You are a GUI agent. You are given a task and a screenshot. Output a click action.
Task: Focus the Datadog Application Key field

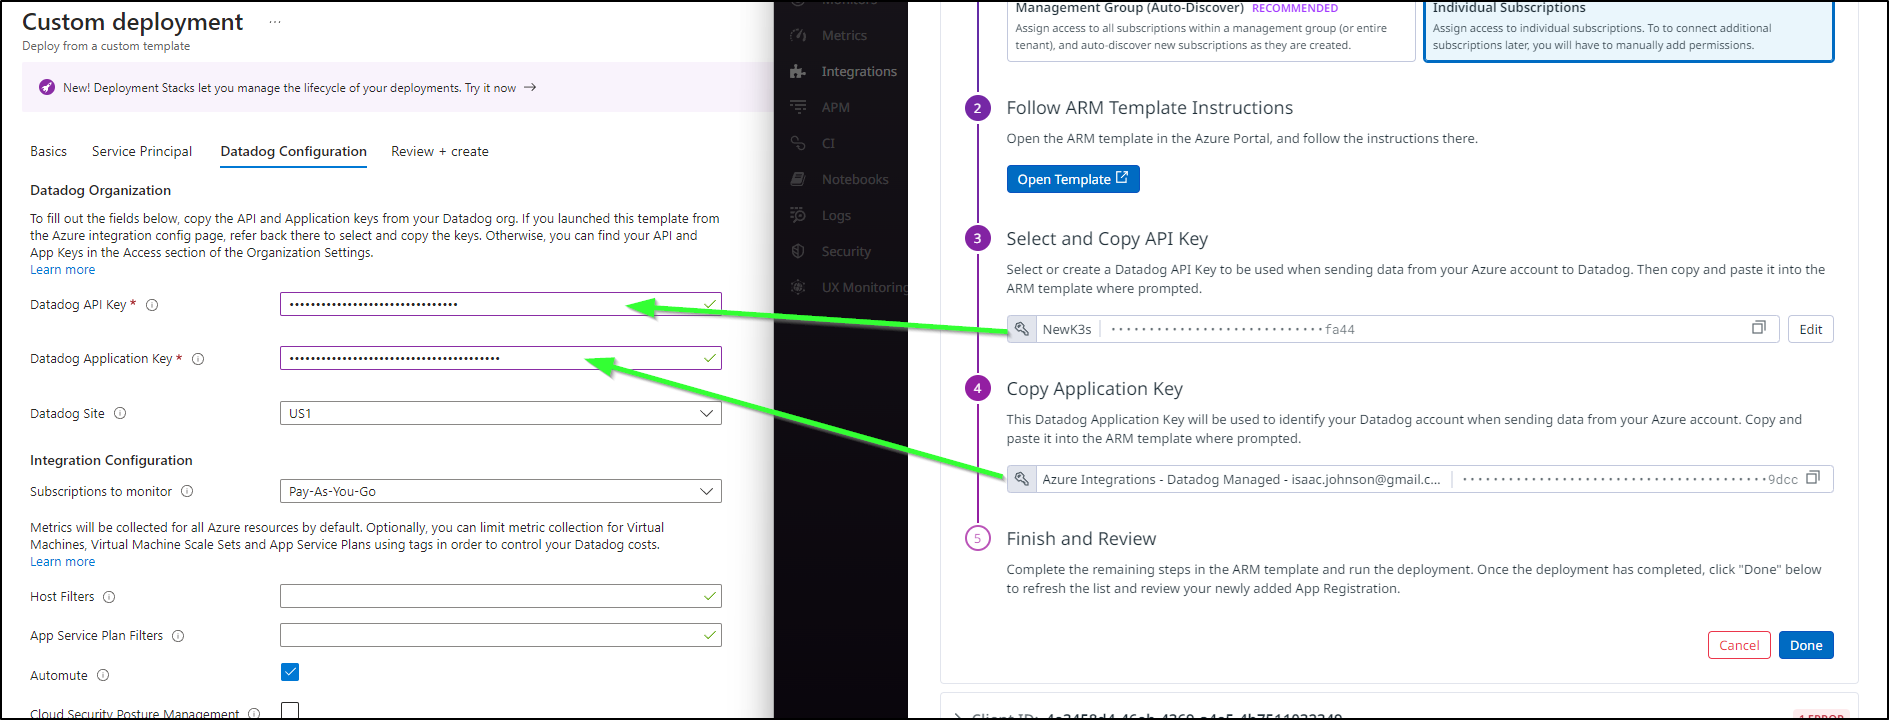pyautogui.click(x=501, y=358)
